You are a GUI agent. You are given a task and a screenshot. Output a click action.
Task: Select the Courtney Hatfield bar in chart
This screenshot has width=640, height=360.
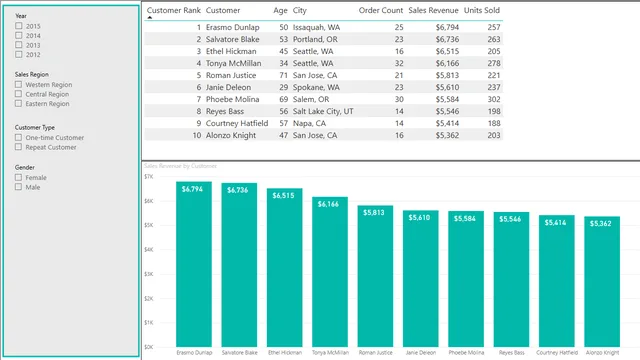556,281
